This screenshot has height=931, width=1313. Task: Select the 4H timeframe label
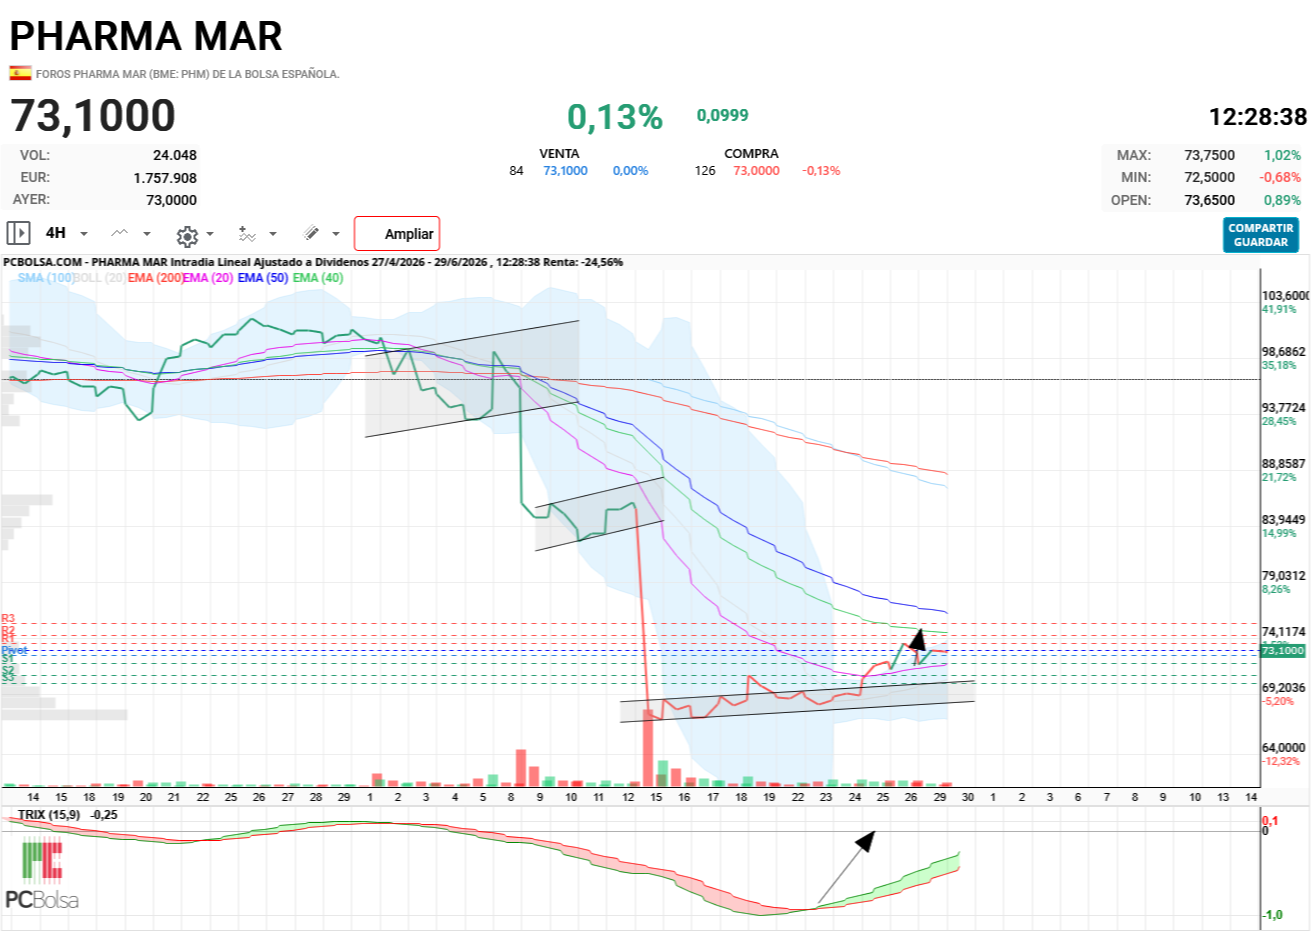56,233
